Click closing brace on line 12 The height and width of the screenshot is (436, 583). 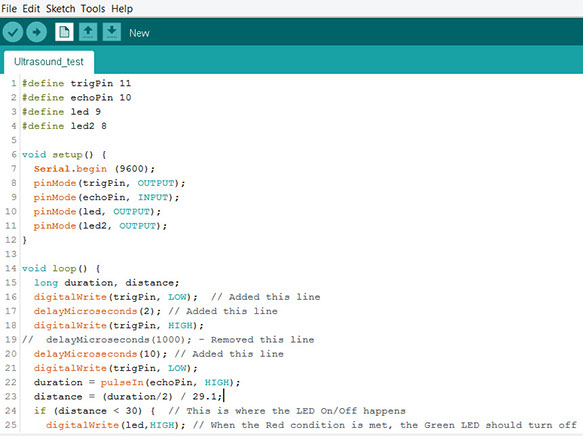click(24, 240)
